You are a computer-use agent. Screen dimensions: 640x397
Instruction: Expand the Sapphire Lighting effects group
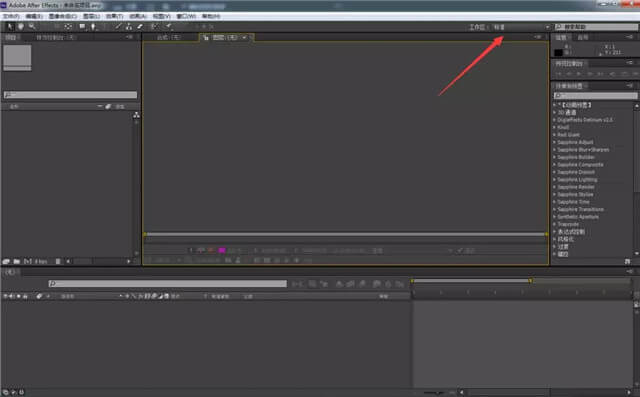pos(554,180)
